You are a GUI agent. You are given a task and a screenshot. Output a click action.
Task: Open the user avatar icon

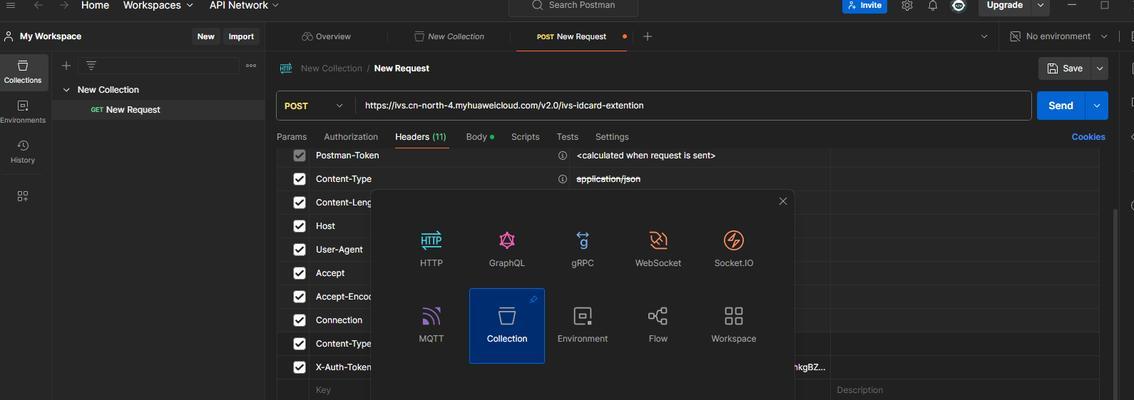click(x=959, y=5)
